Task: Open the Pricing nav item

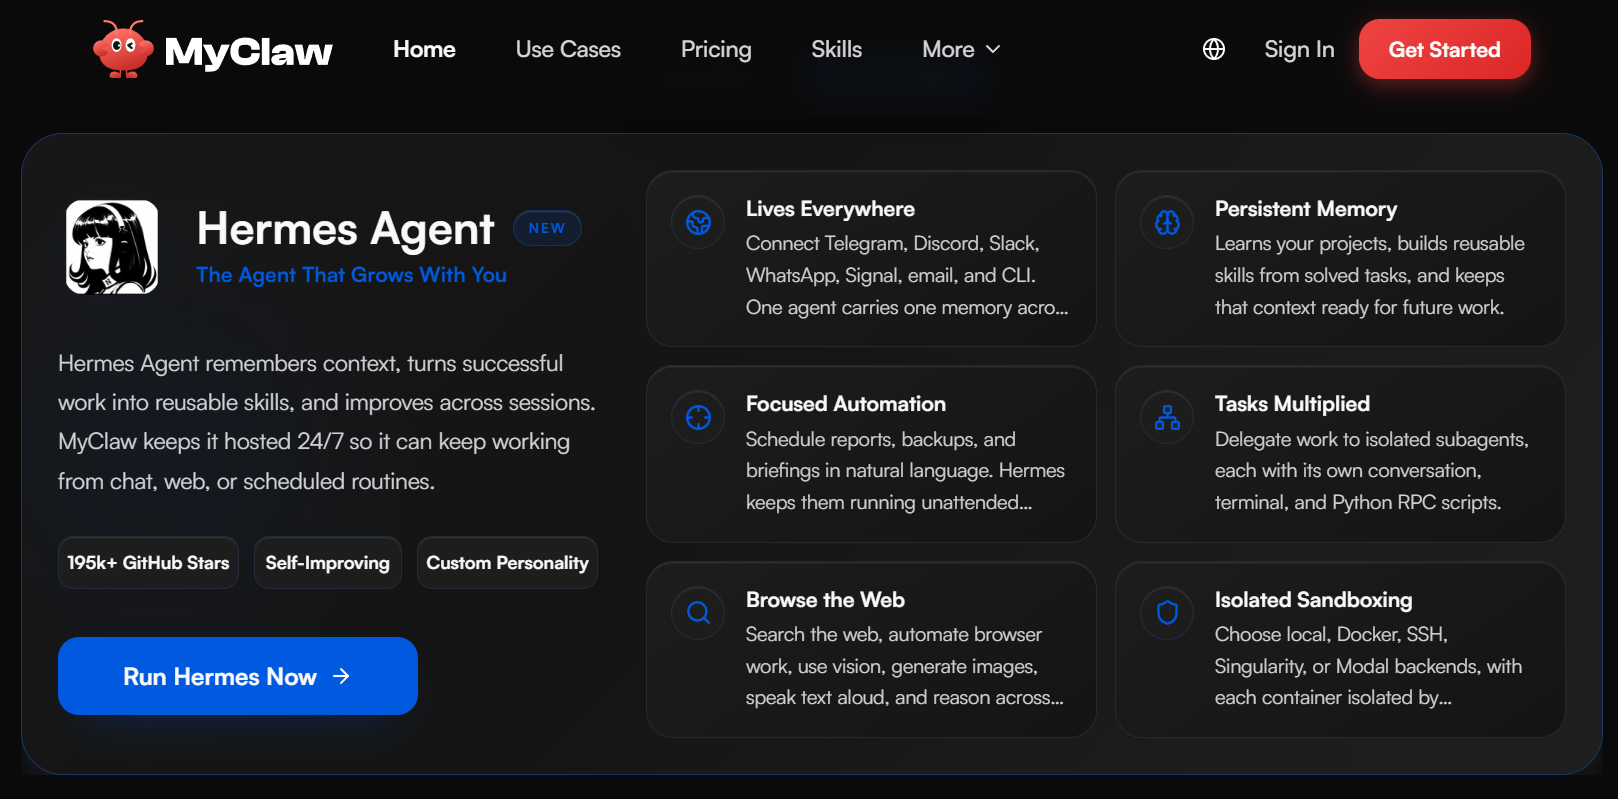Action: coord(716,49)
